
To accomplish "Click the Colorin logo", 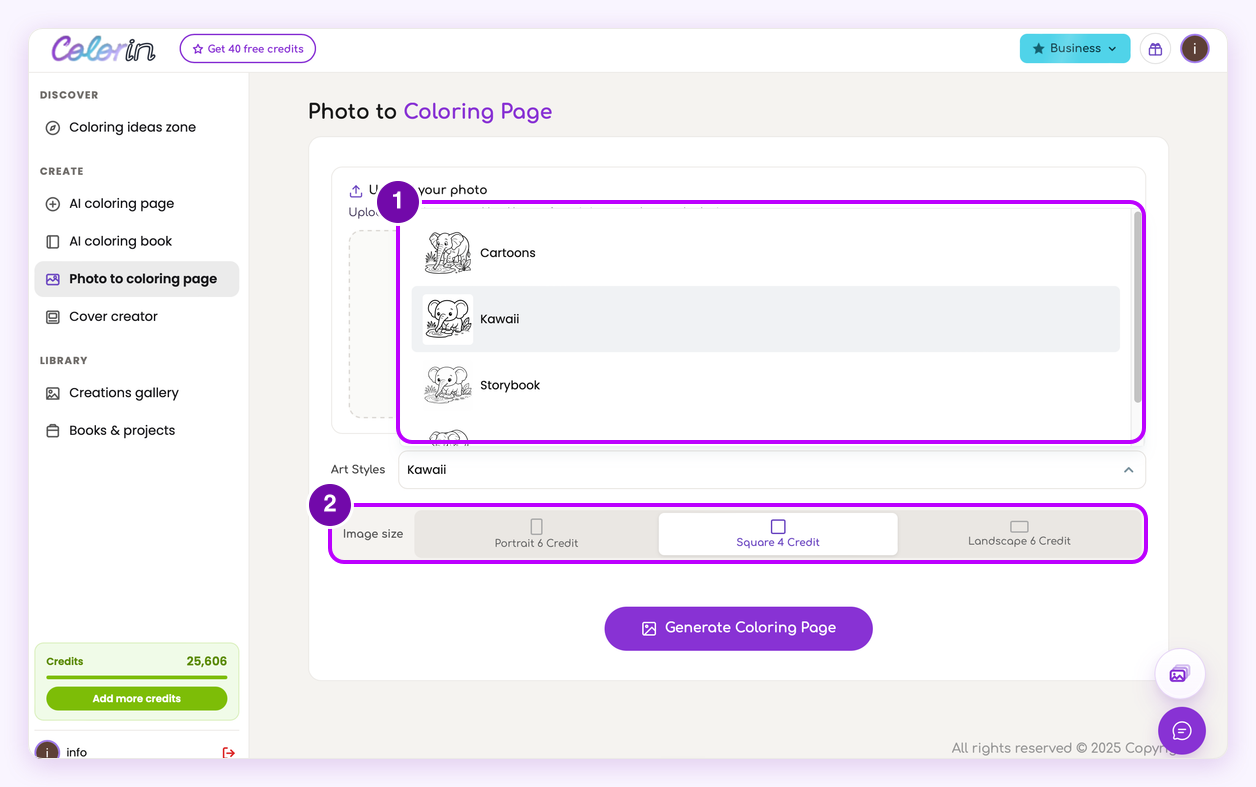I will pos(103,48).
